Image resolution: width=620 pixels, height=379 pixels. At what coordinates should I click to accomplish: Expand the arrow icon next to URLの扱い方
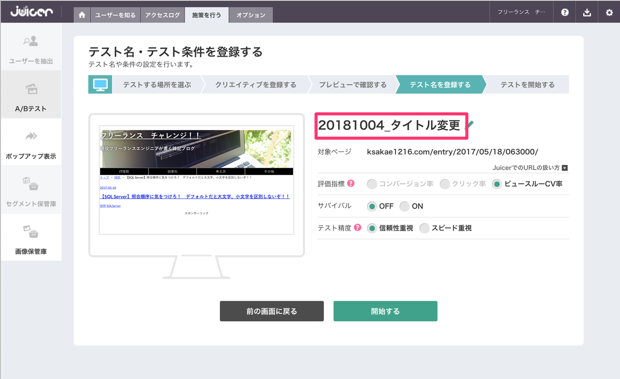click(x=565, y=168)
